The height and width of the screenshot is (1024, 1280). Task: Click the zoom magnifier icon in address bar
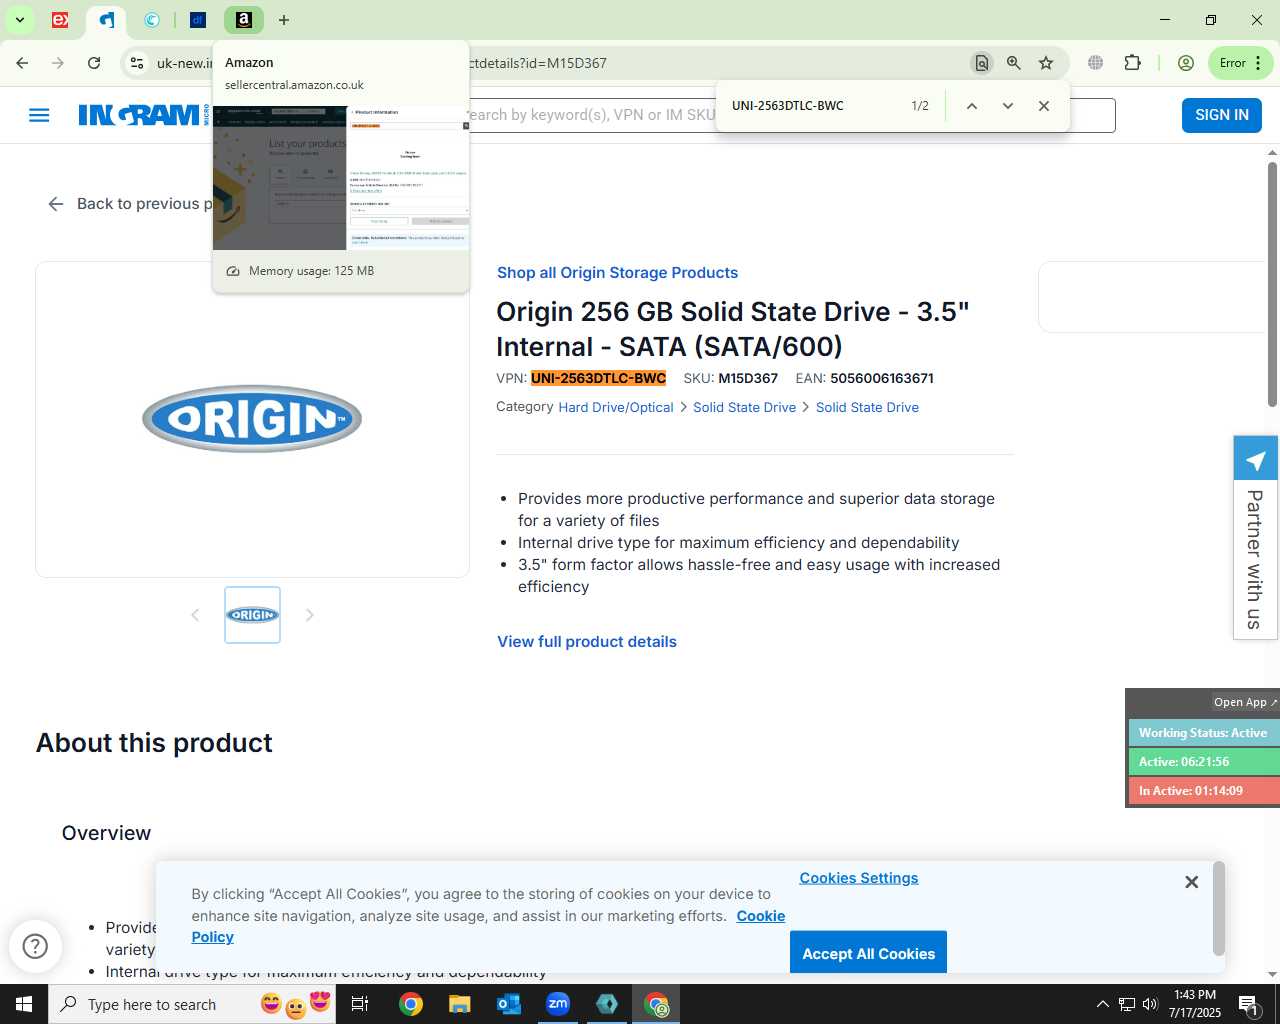pyautogui.click(x=1014, y=63)
